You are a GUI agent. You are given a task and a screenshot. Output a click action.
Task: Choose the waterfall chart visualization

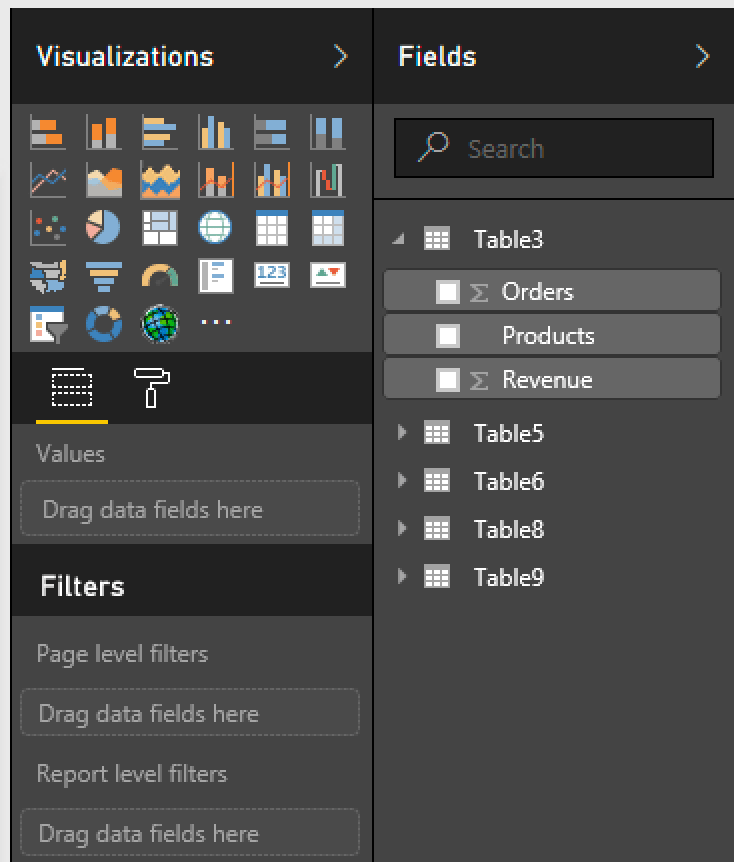(327, 180)
